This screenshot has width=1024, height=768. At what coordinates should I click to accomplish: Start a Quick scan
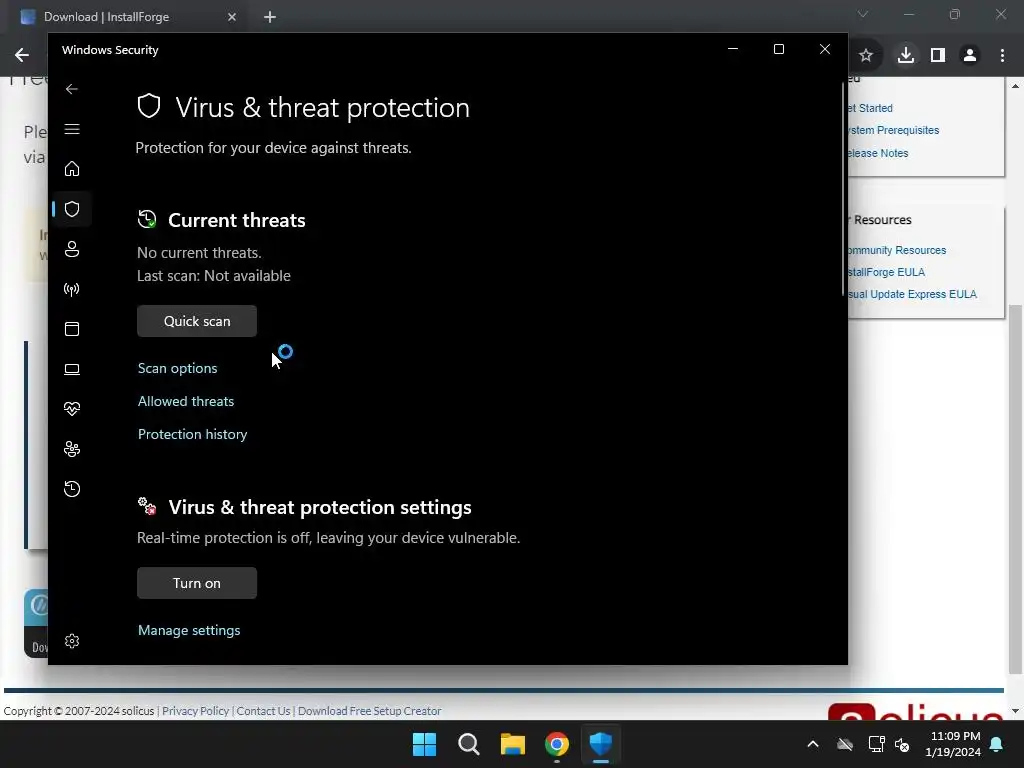tap(197, 321)
